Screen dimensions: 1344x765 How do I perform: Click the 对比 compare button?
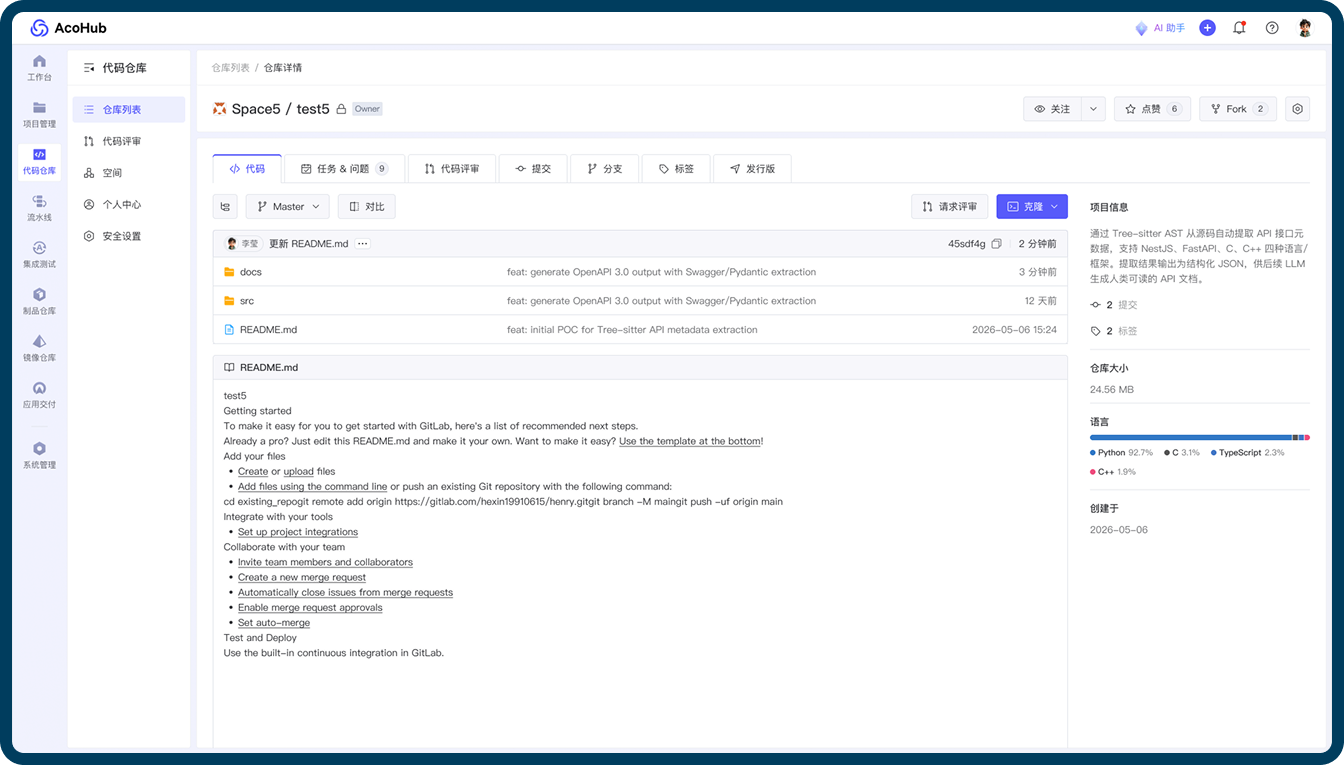tap(367, 207)
